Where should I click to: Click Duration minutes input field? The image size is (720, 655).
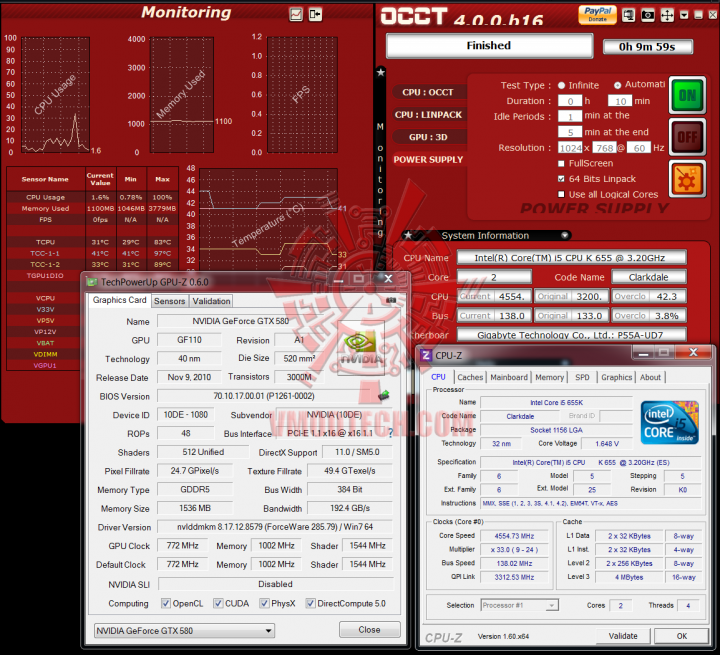620,101
